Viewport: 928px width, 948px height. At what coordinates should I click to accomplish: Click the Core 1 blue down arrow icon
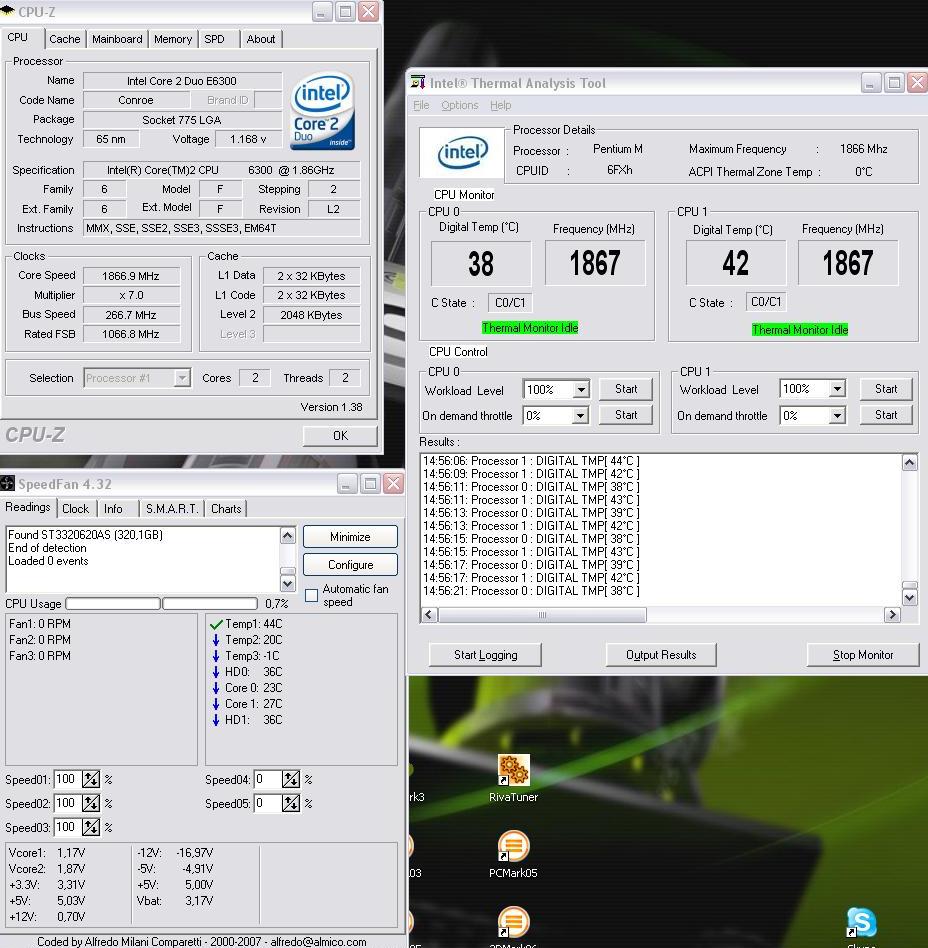pyautogui.click(x=216, y=704)
